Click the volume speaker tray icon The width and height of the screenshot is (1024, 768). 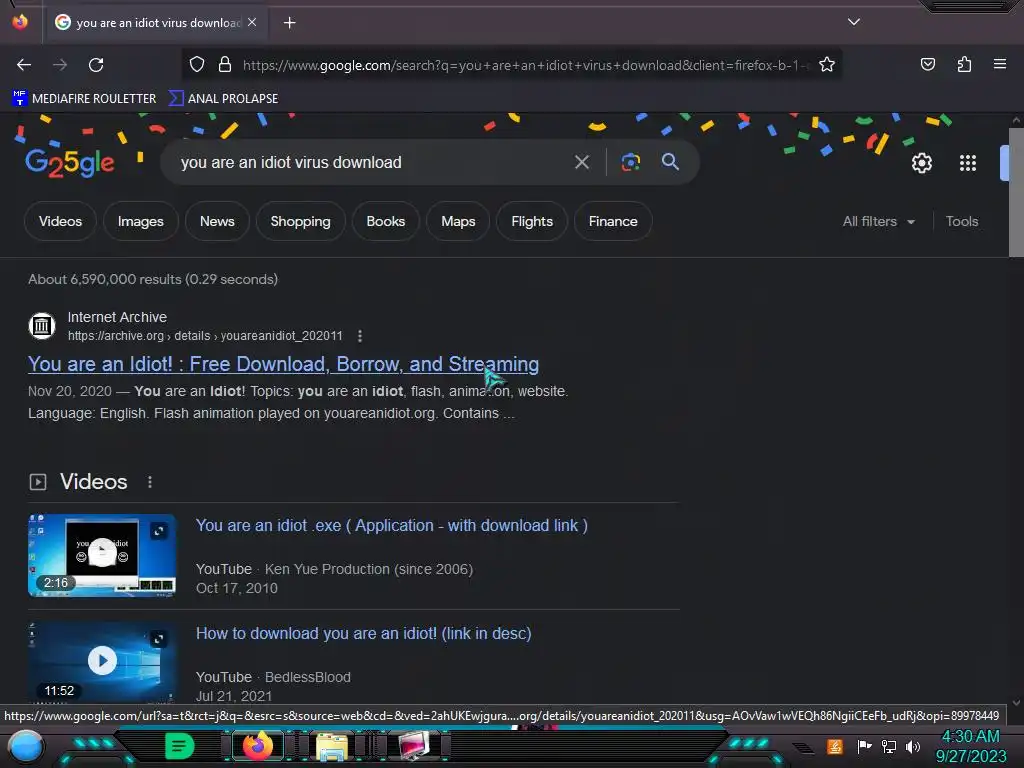pyautogui.click(x=912, y=746)
